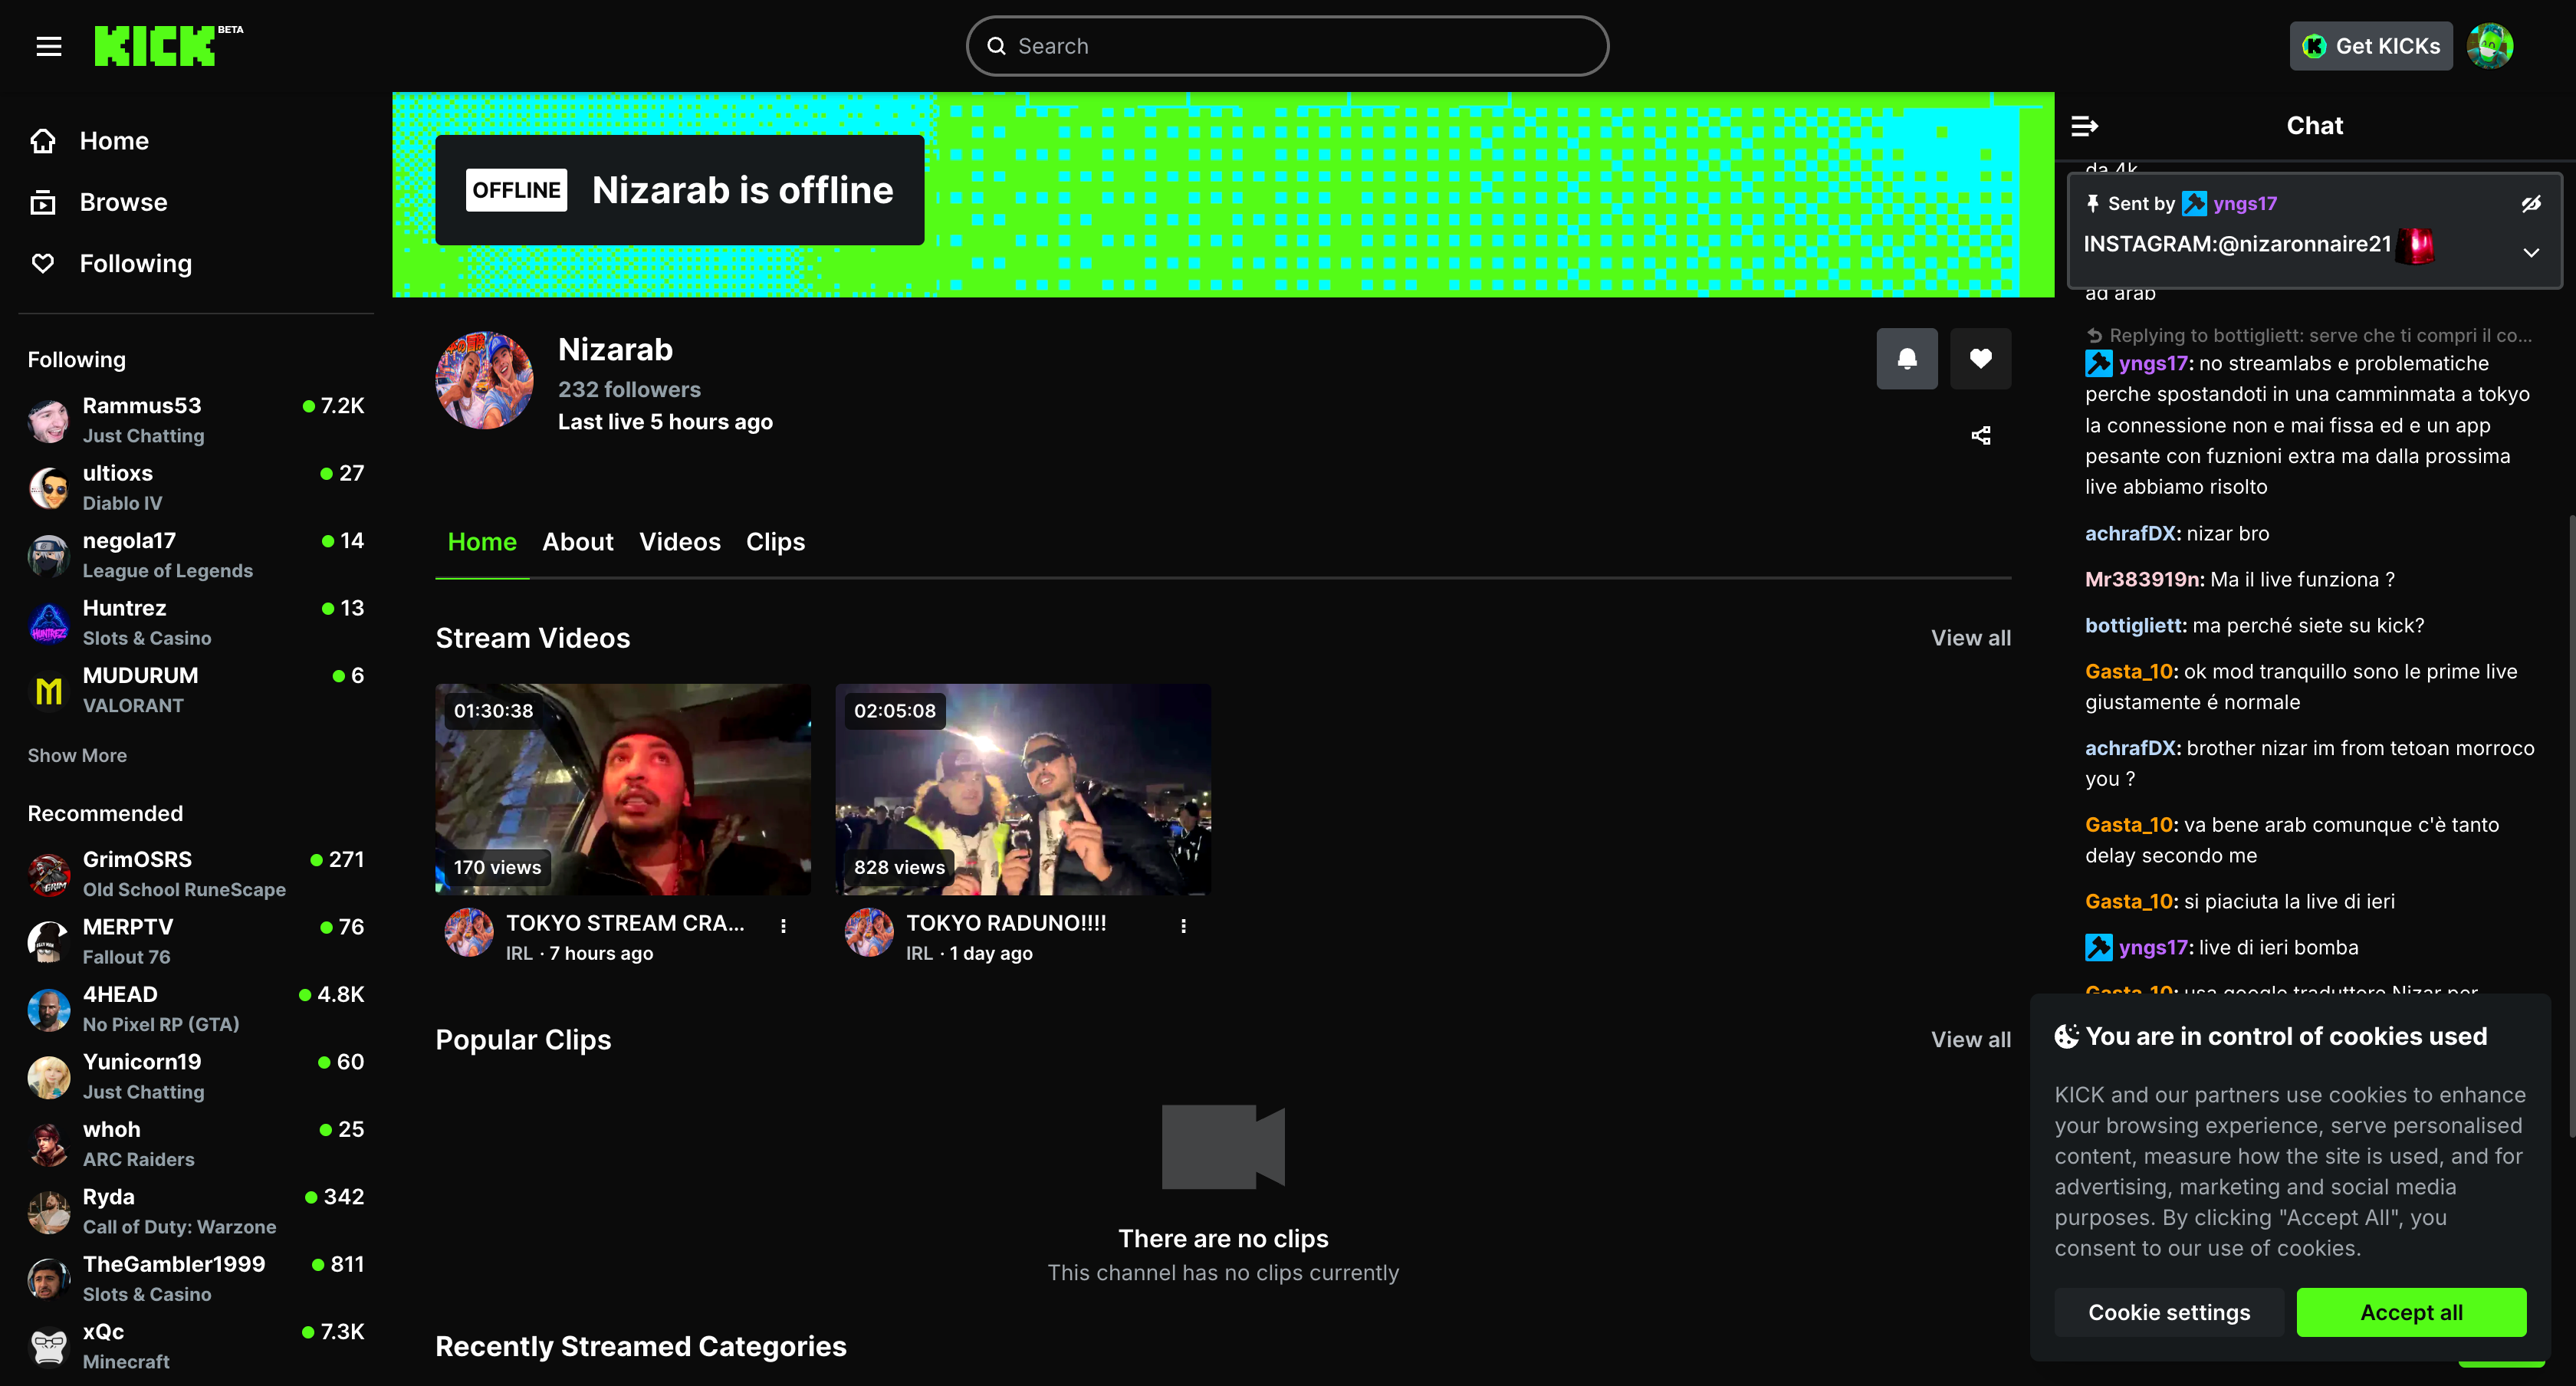Image resolution: width=2576 pixels, height=1386 pixels.
Task: Open the hamburger menu
Action: [49, 46]
